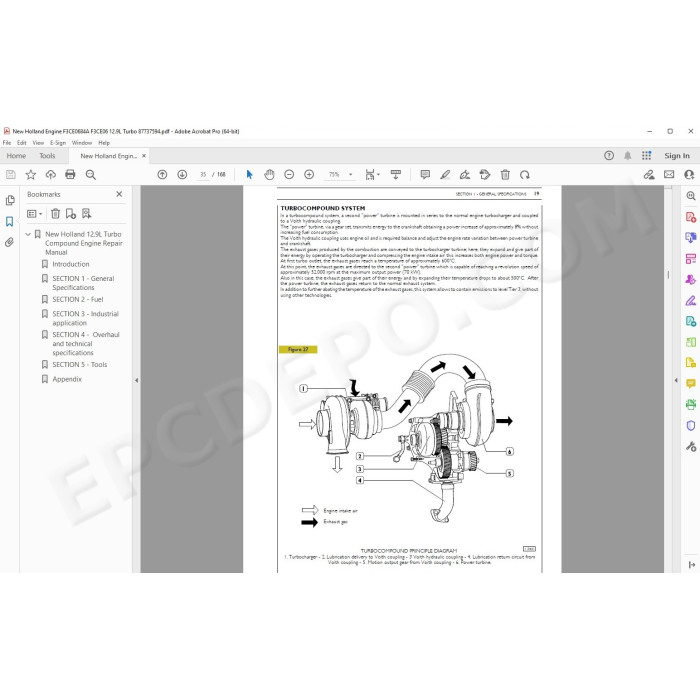700x700 pixels.
Task: Open the page thumbnails panel icon
Action: pyautogui.click(x=10, y=200)
